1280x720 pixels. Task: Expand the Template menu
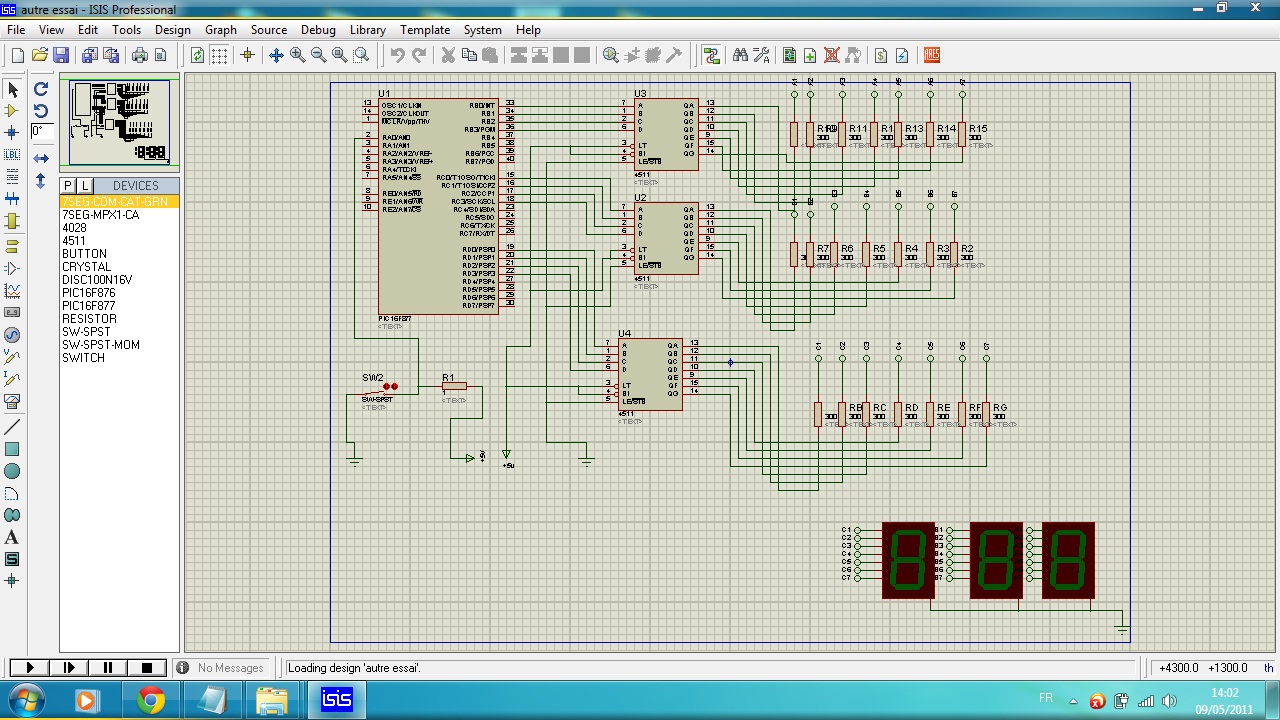coord(425,30)
